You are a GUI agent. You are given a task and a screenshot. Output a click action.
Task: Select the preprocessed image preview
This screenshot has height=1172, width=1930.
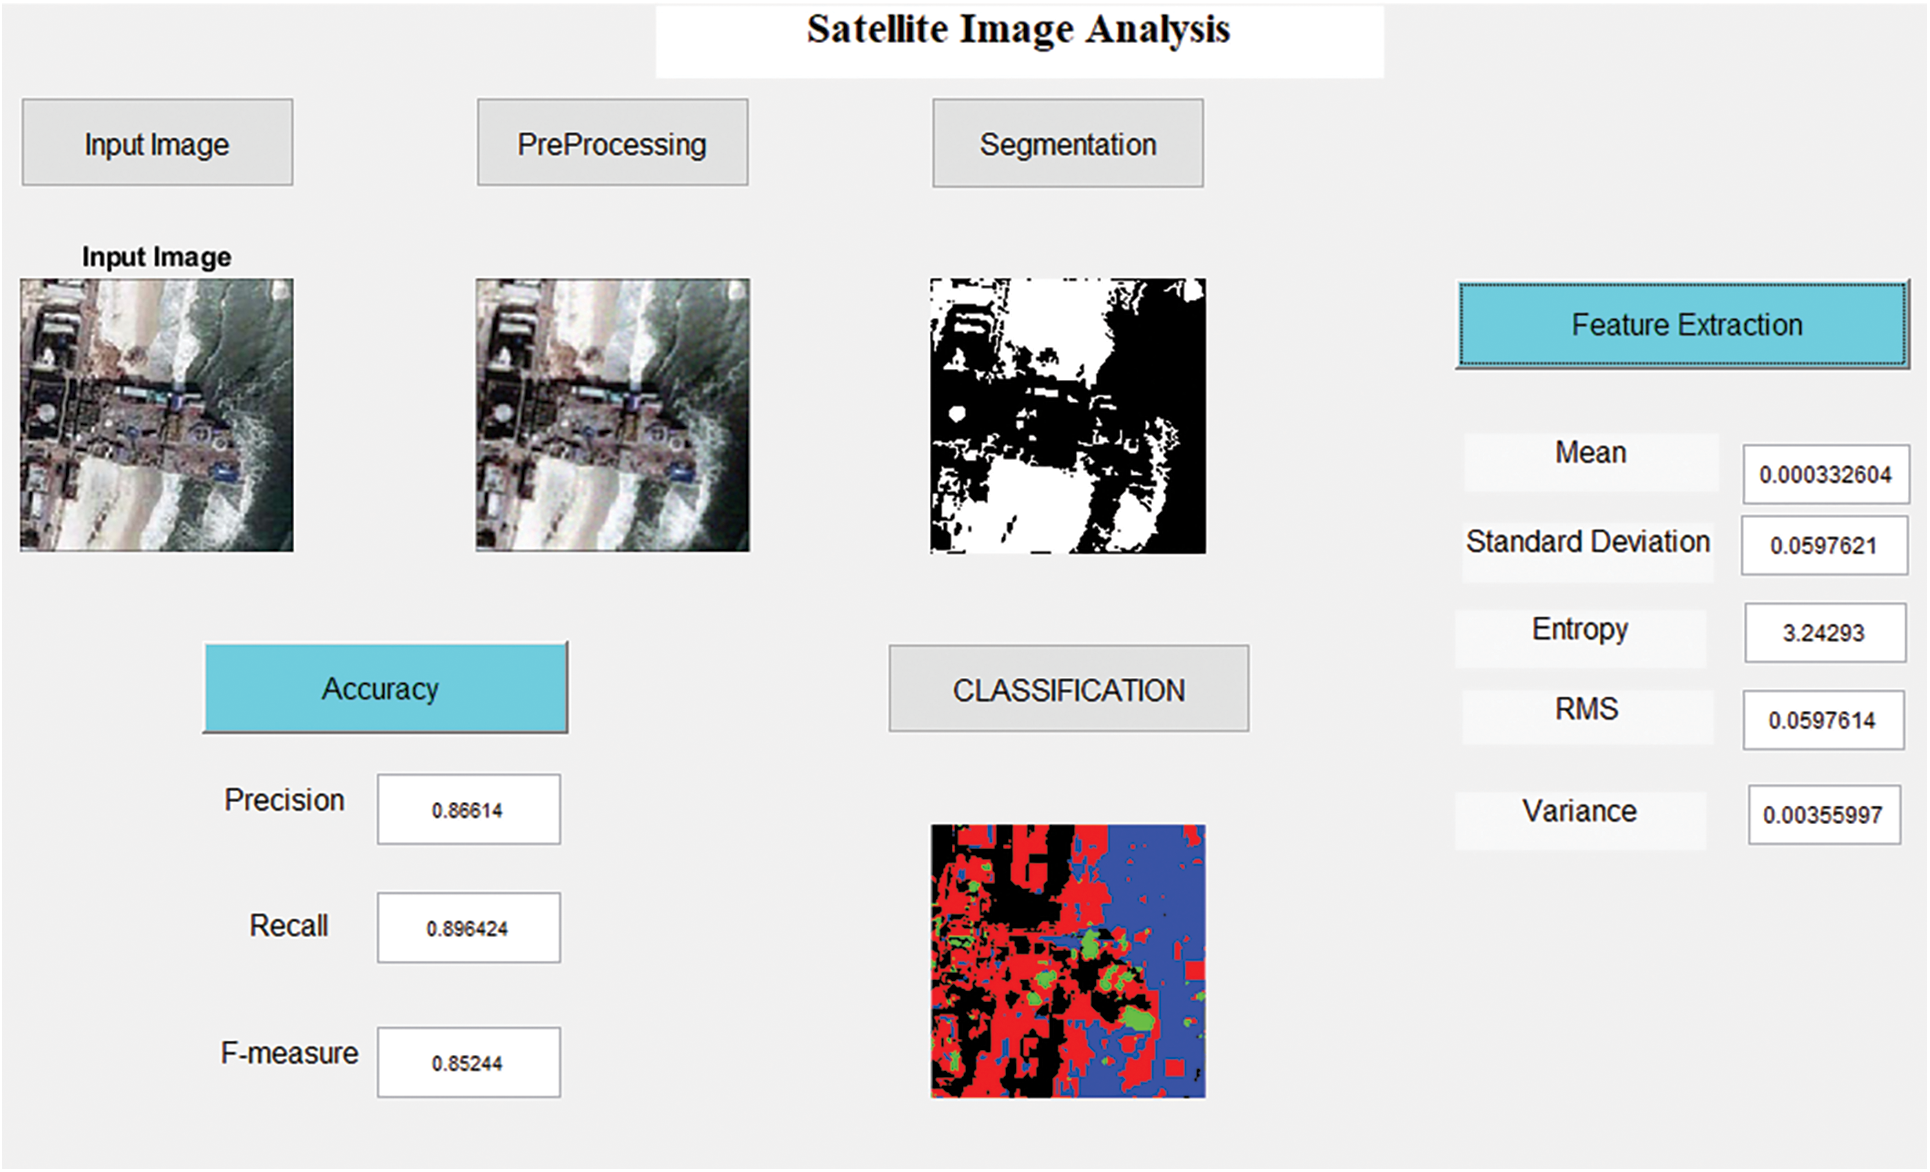[612, 413]
